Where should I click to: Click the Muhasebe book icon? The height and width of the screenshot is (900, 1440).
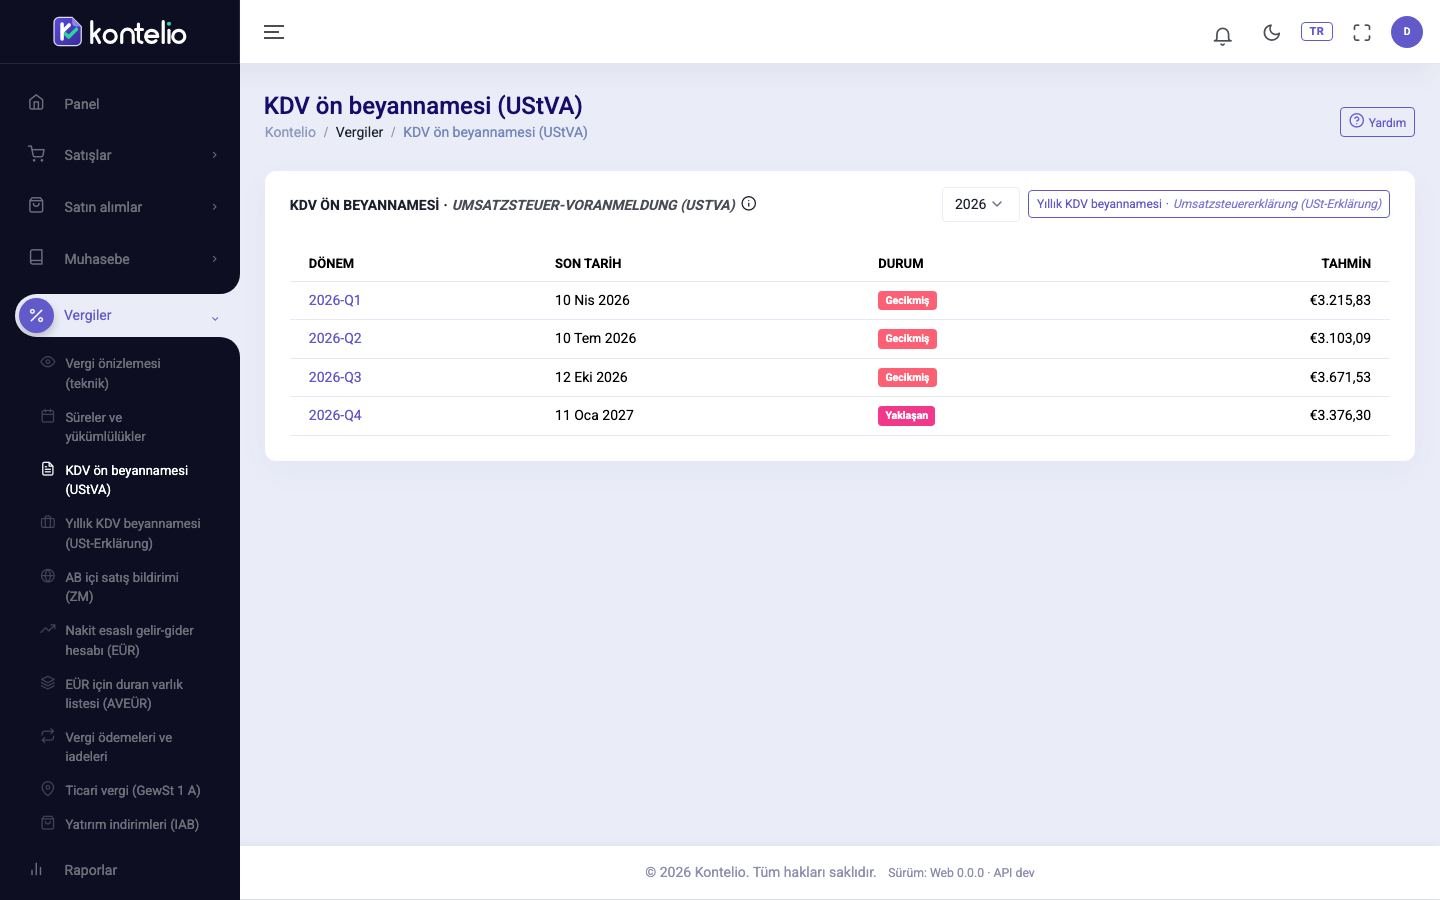(37, 258)
